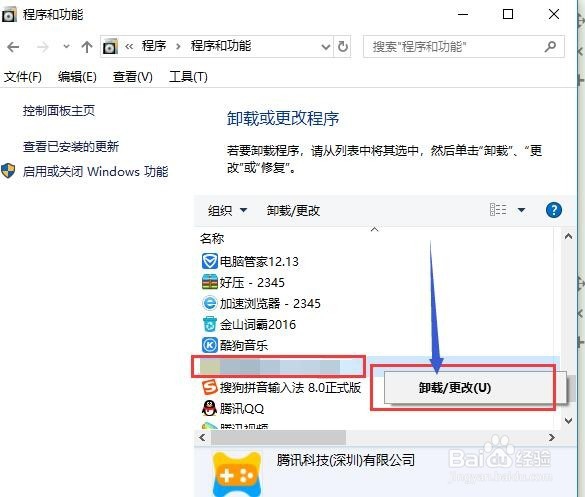Change view with the view layout icon
Viewport: 585px width, 497px height.
pos(498,210)
